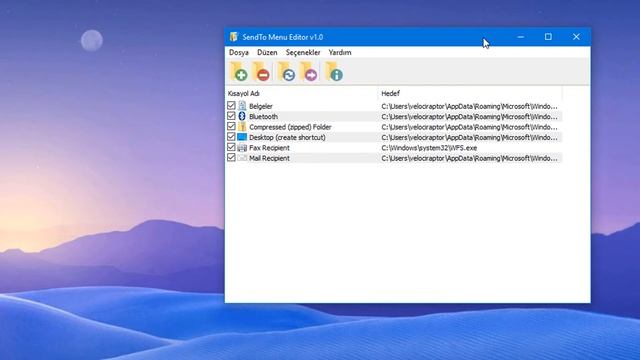Disable the Fax Recipient checkbox
The image size is (640, 360).
click(231, 147)
